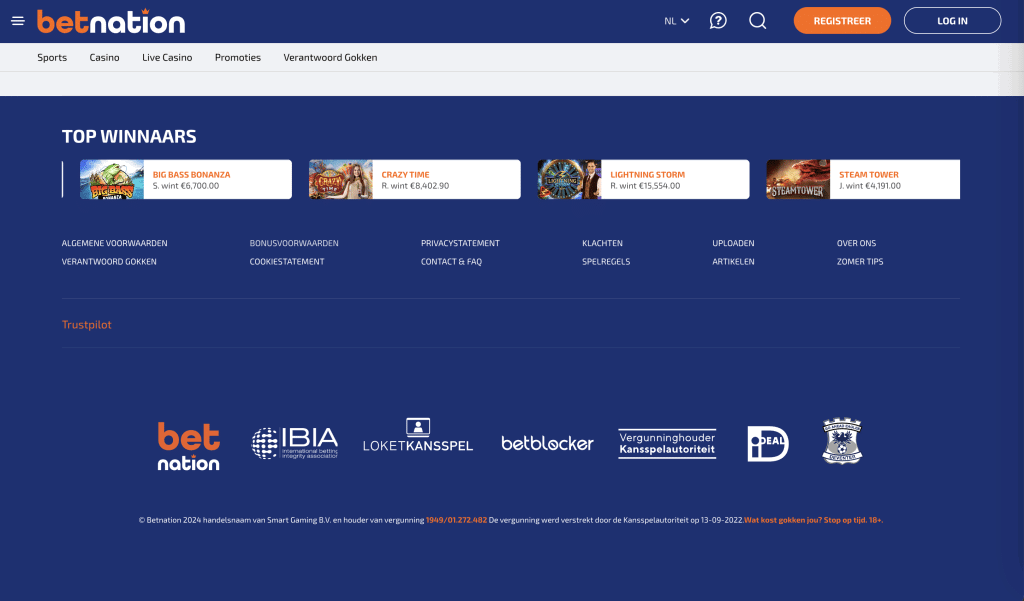This screenshot has height=601, width=1024.
Task: Select the Steam Tower winner title
Action: tap(869, 174)
